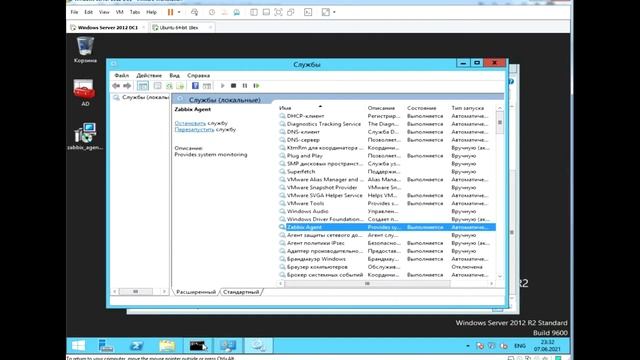Screen dimensions: 640x360
Task: Start the selected service with the play icon
Action: [x=222, y=86]
